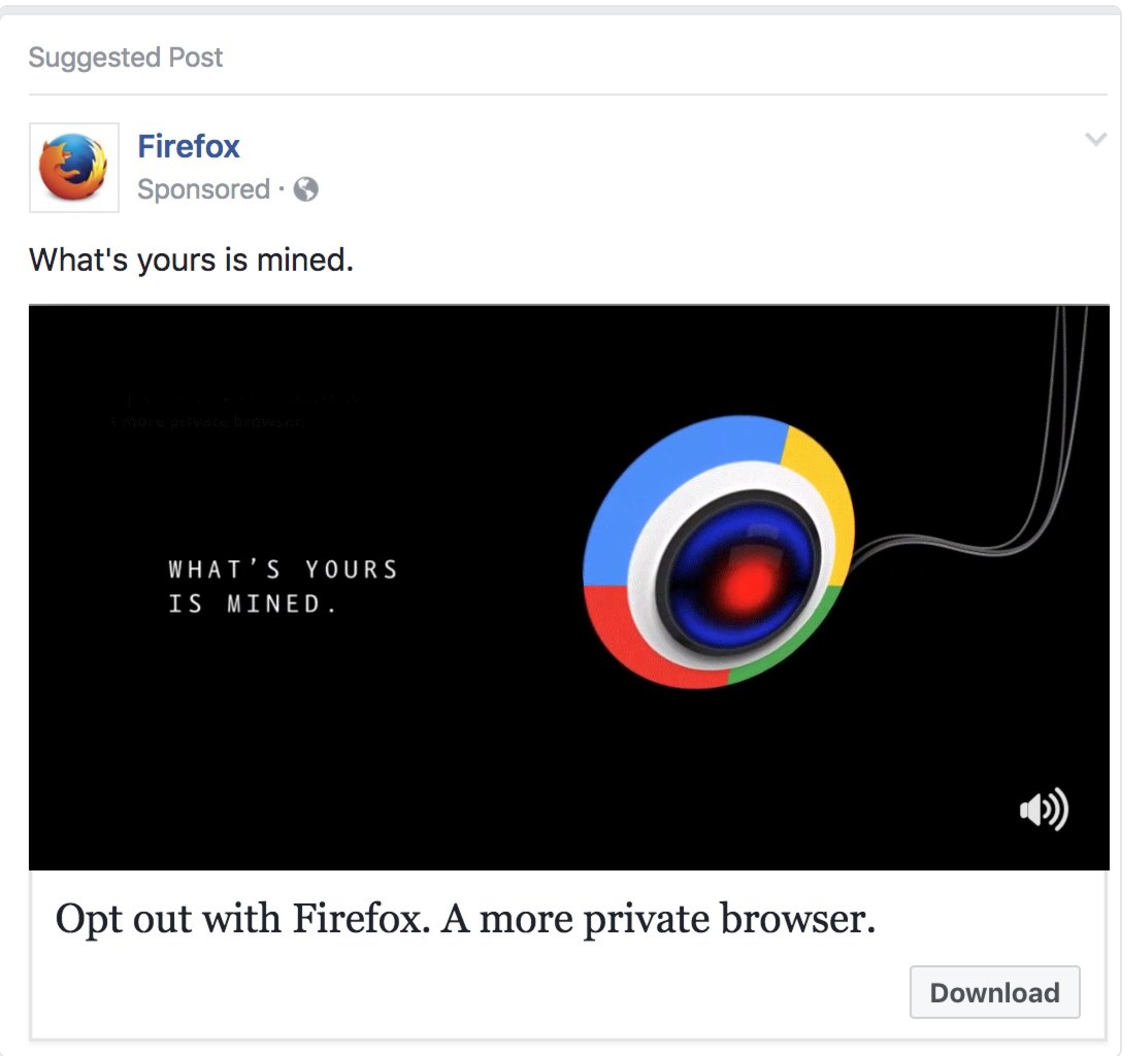This screenshot has width=1133, height=1056.
Task: Select the 'What's yours is mined.' post caption
Action: (191, 260)
